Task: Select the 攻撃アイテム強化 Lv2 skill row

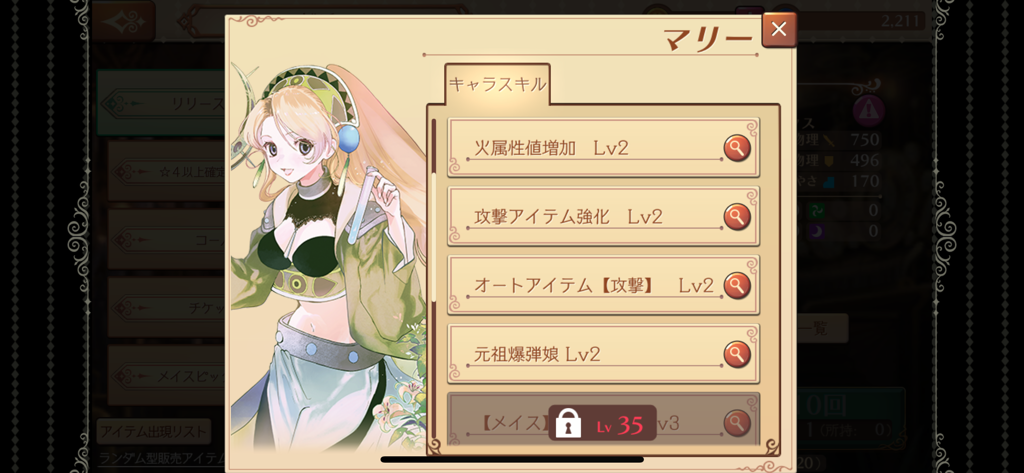Action: point(603,216)
